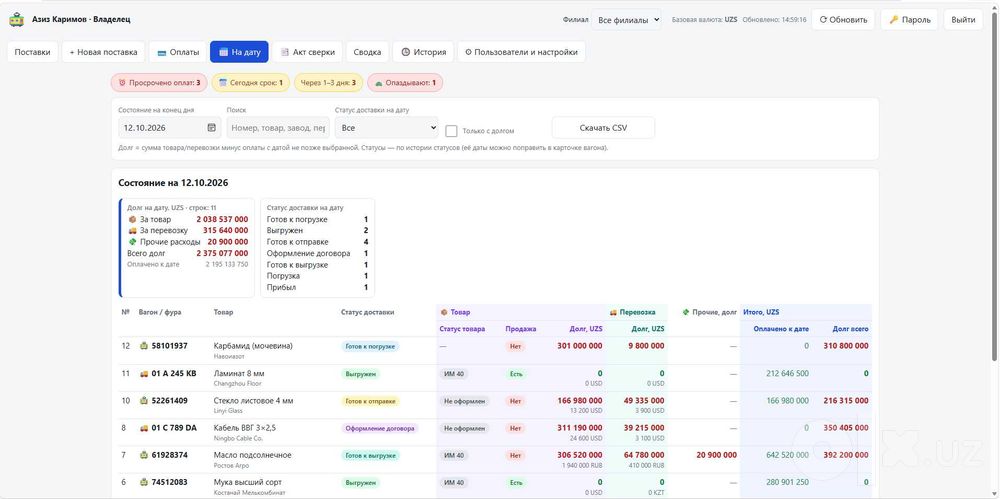Screen dimensions: 1000x499
Task: Click the Долг всего column header
Action: click(850, 329)
